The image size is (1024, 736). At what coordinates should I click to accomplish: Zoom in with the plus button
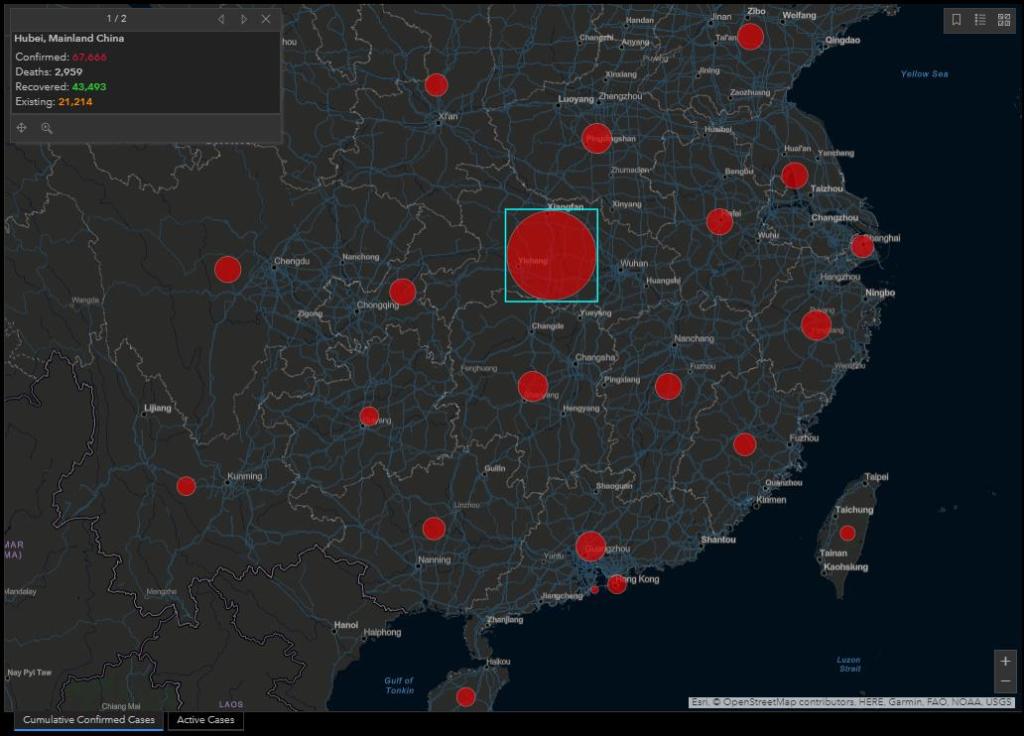(x=1005, y=661)
